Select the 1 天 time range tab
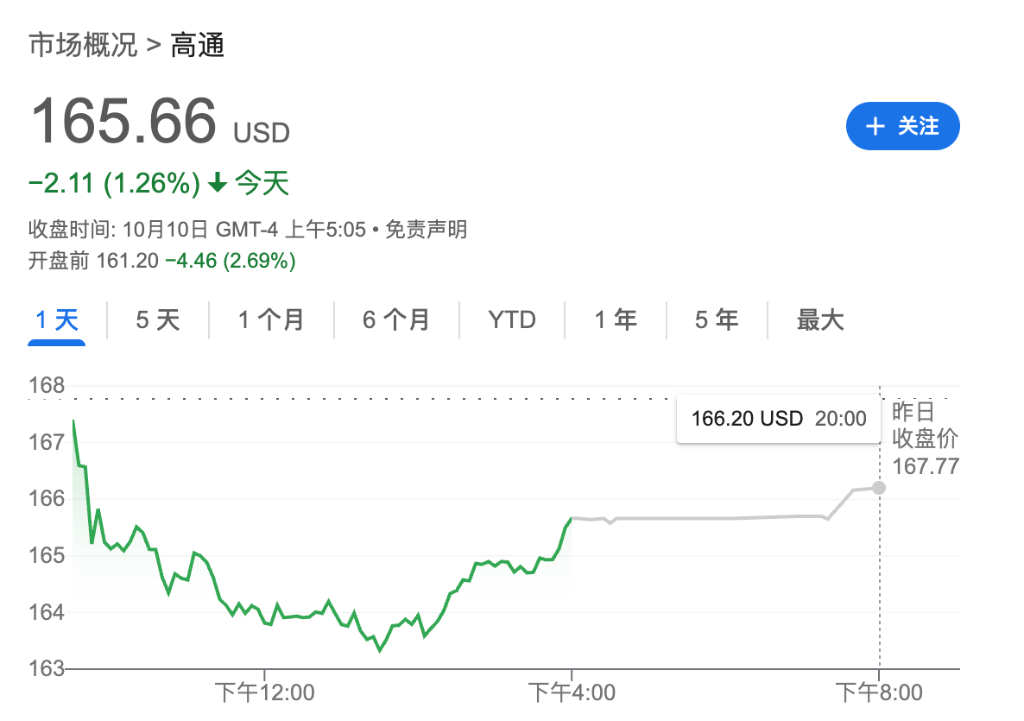The height and width of the screenshot is (721, 1024). [x=57, y=320]
